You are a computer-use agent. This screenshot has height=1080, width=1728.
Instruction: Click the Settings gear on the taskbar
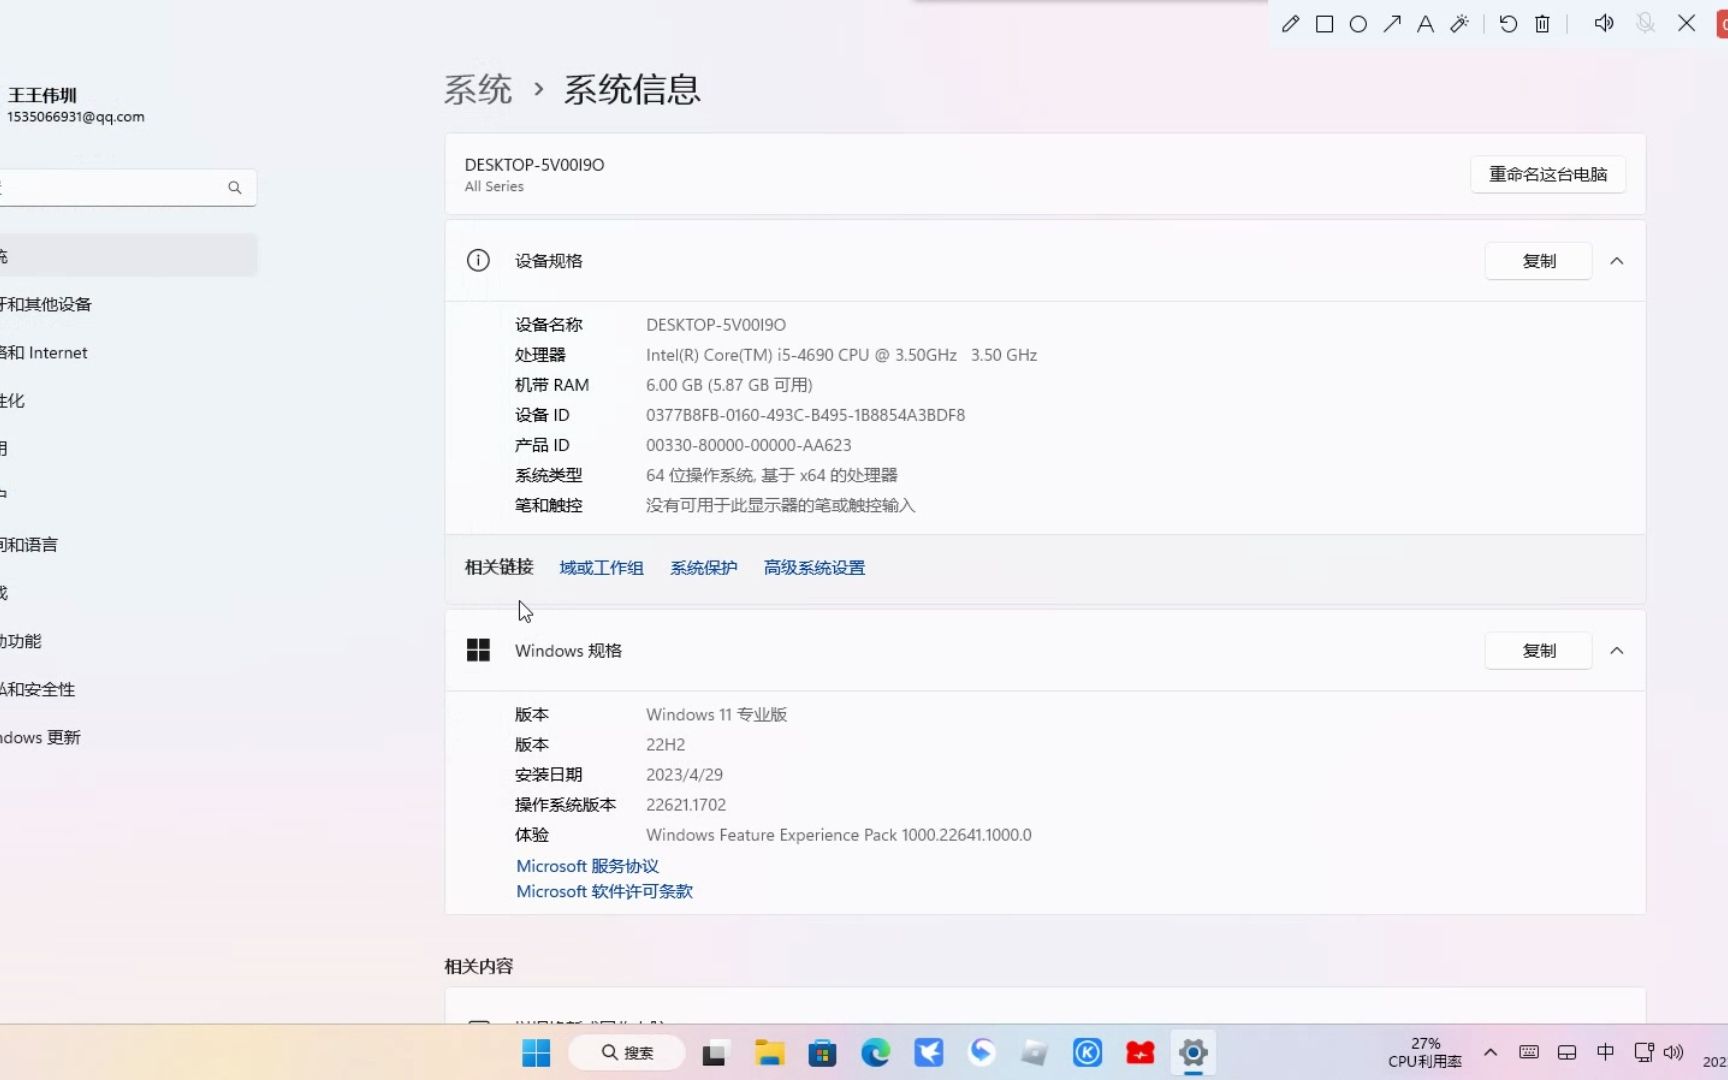point(1193,1053)
